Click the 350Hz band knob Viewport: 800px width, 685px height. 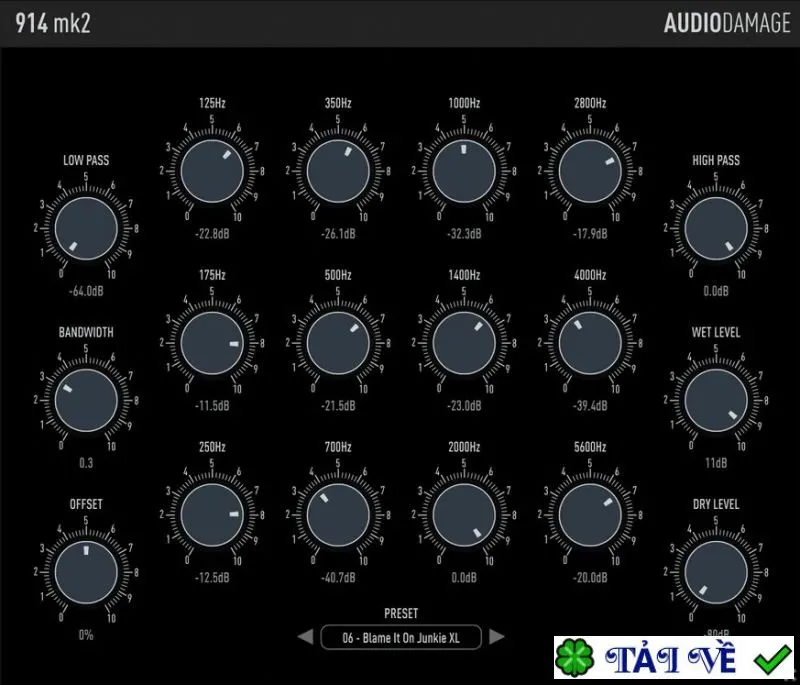338,171
